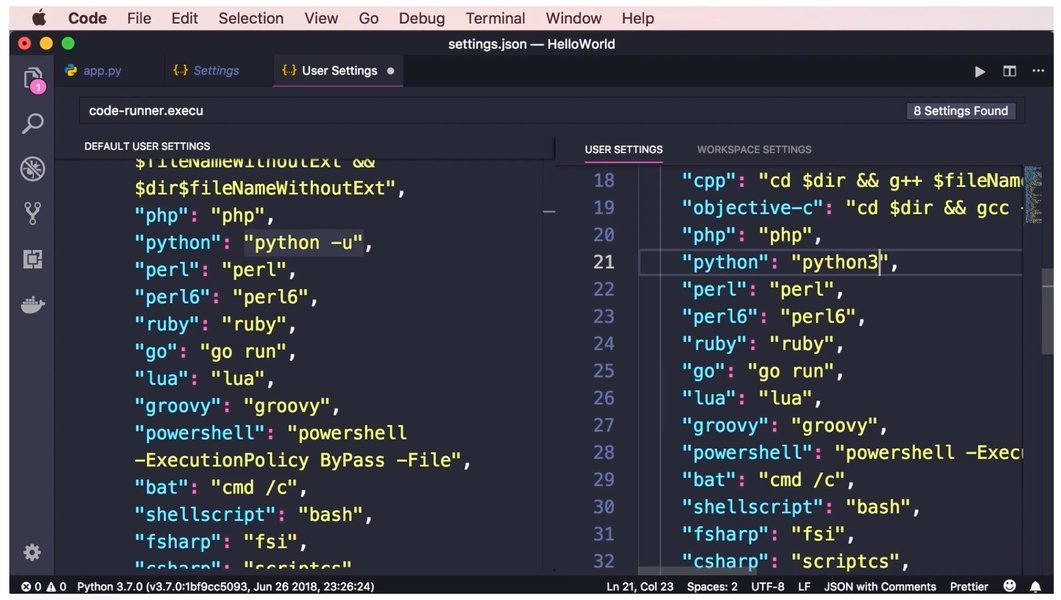Open the Manage gear icon

32,553
